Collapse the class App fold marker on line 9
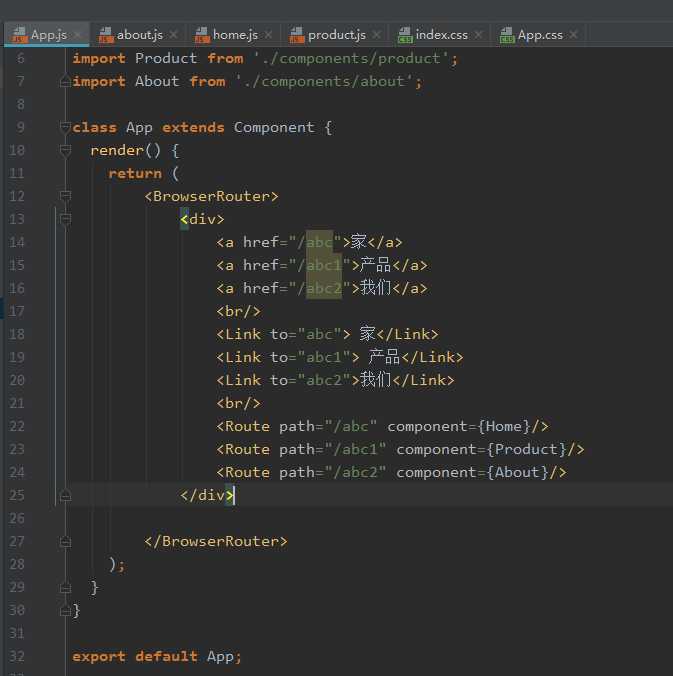Image resolution: width=673 pixels, height=676 pixels. tap(66, 128)
